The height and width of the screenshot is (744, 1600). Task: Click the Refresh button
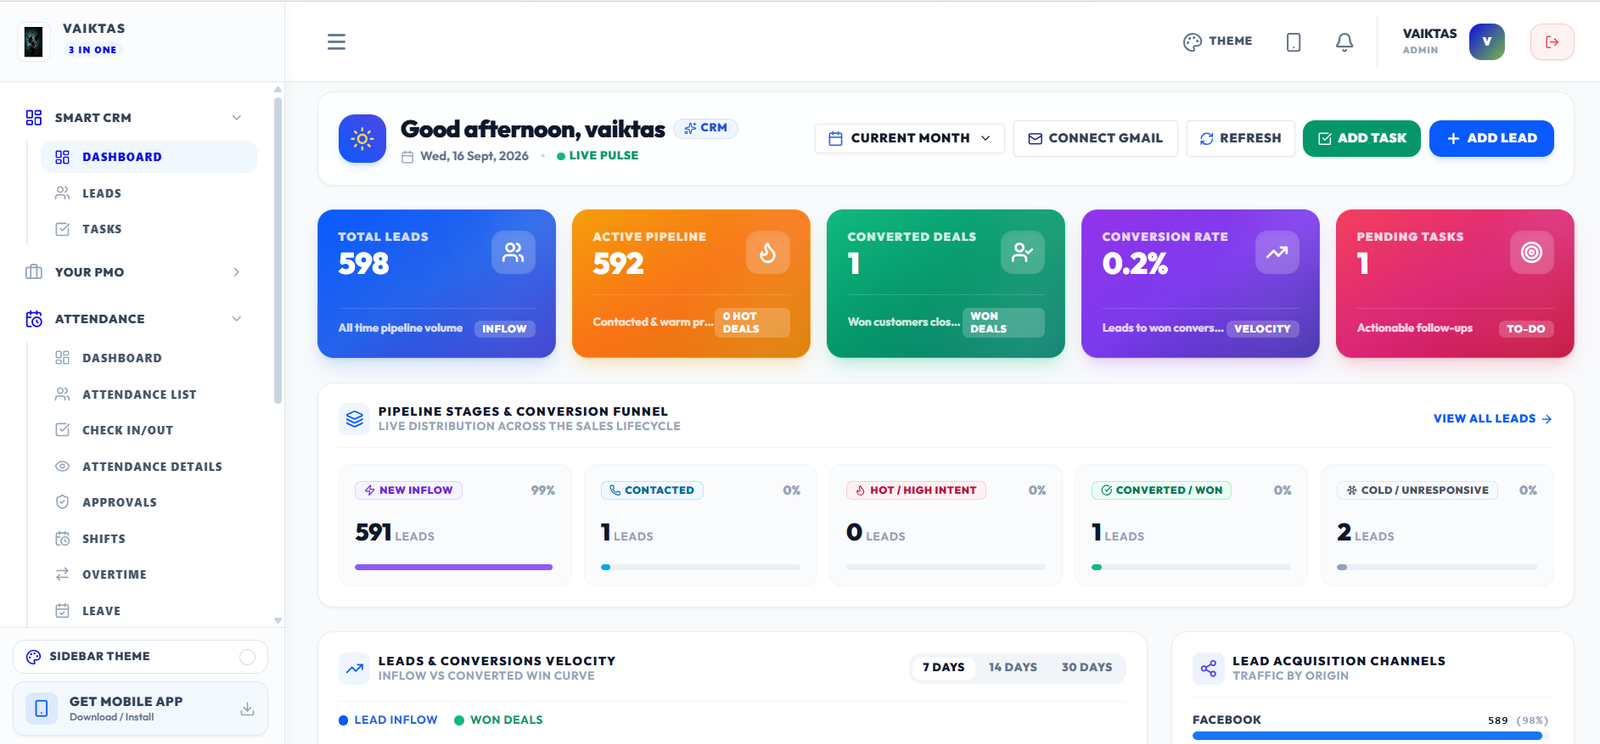tap(1240, 138)
